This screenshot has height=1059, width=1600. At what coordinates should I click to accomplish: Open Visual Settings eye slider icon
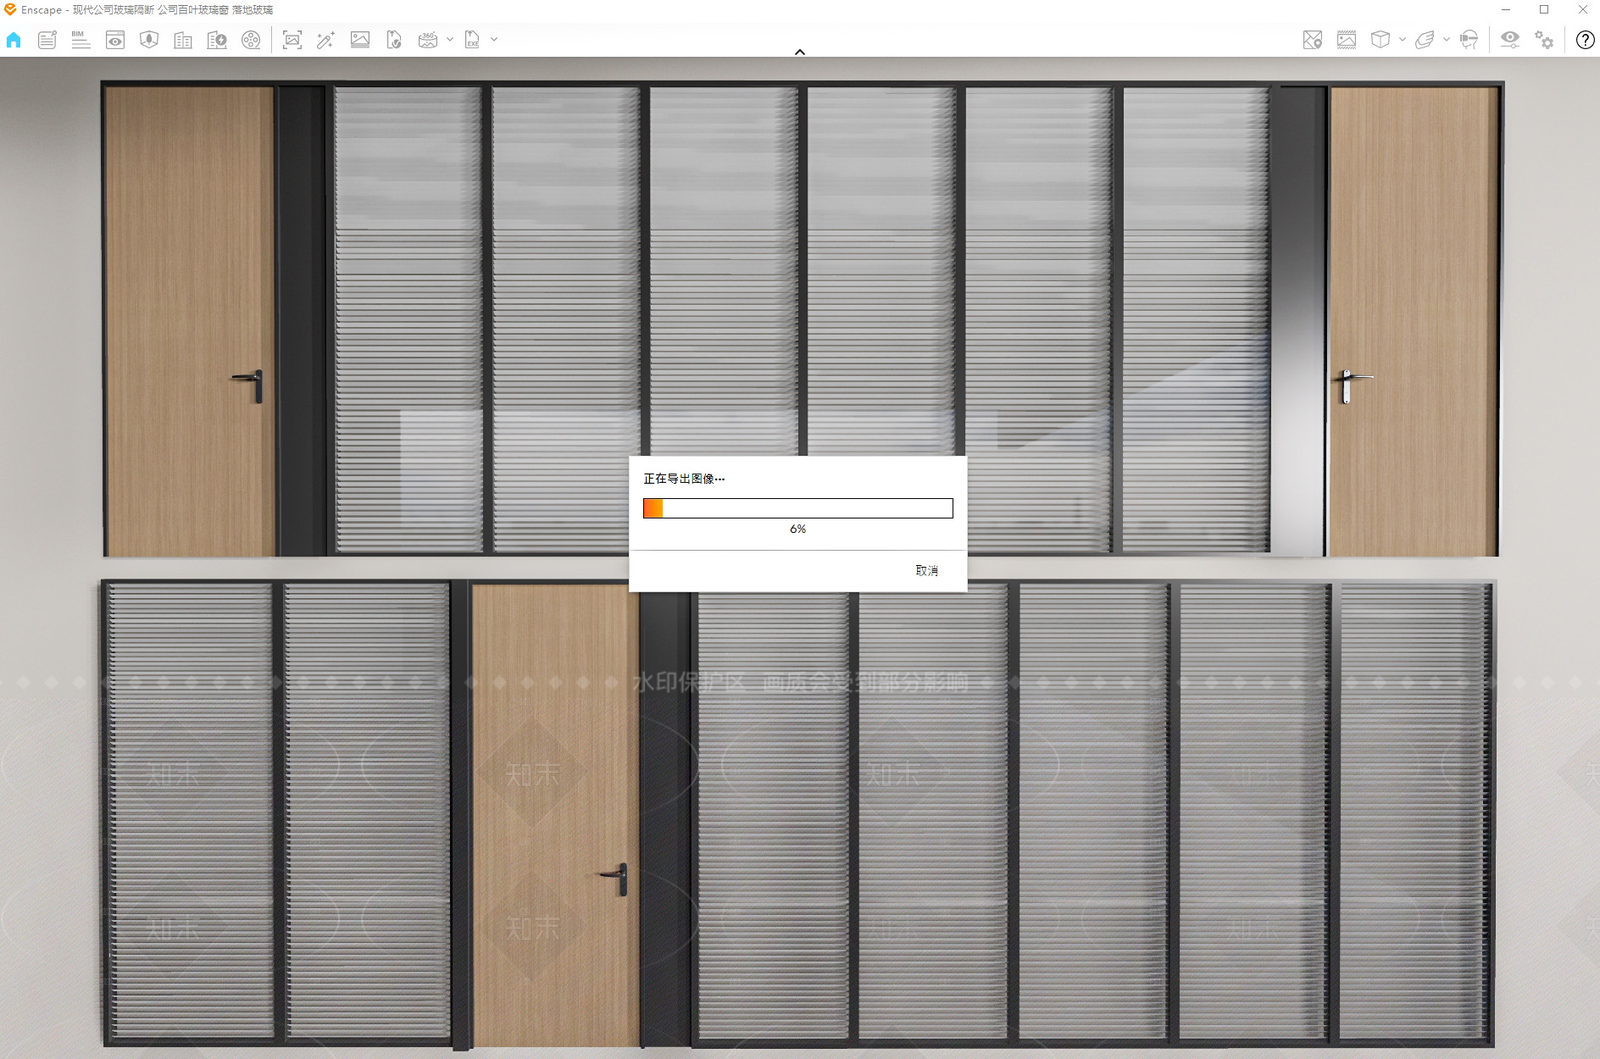click(x=1510, y=40)
